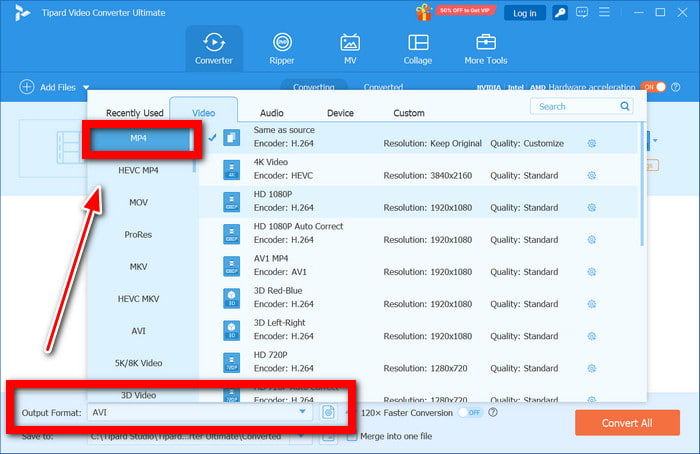Click the Log in button

point(525,13)
